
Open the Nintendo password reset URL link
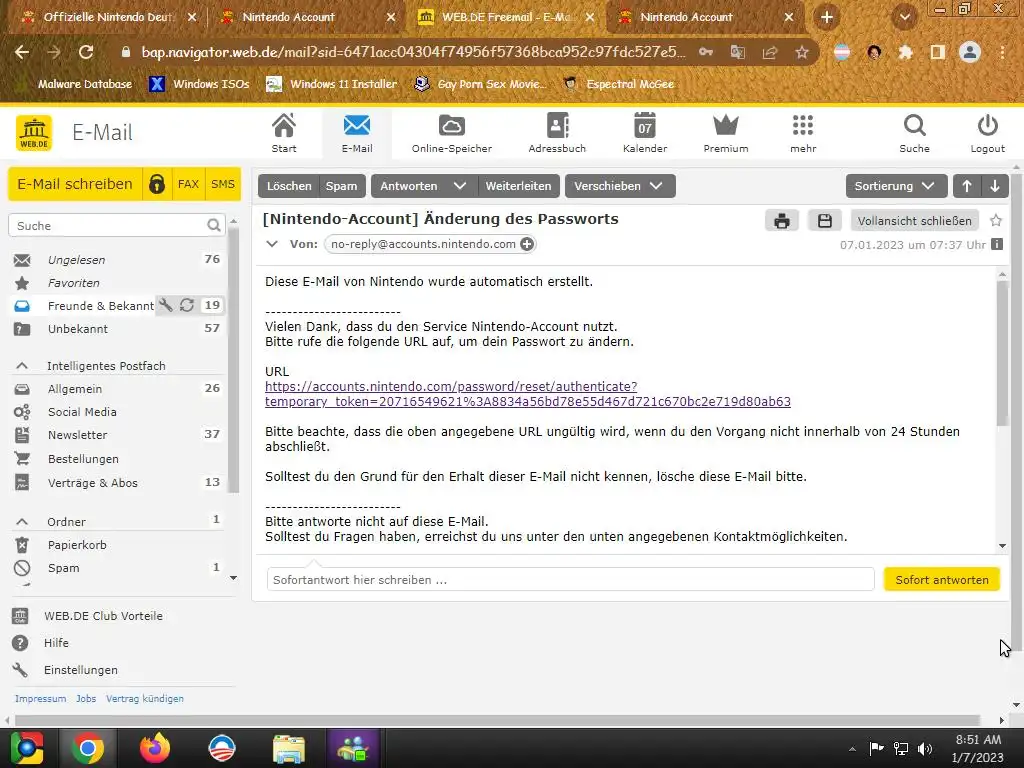[x=528, y=394]
